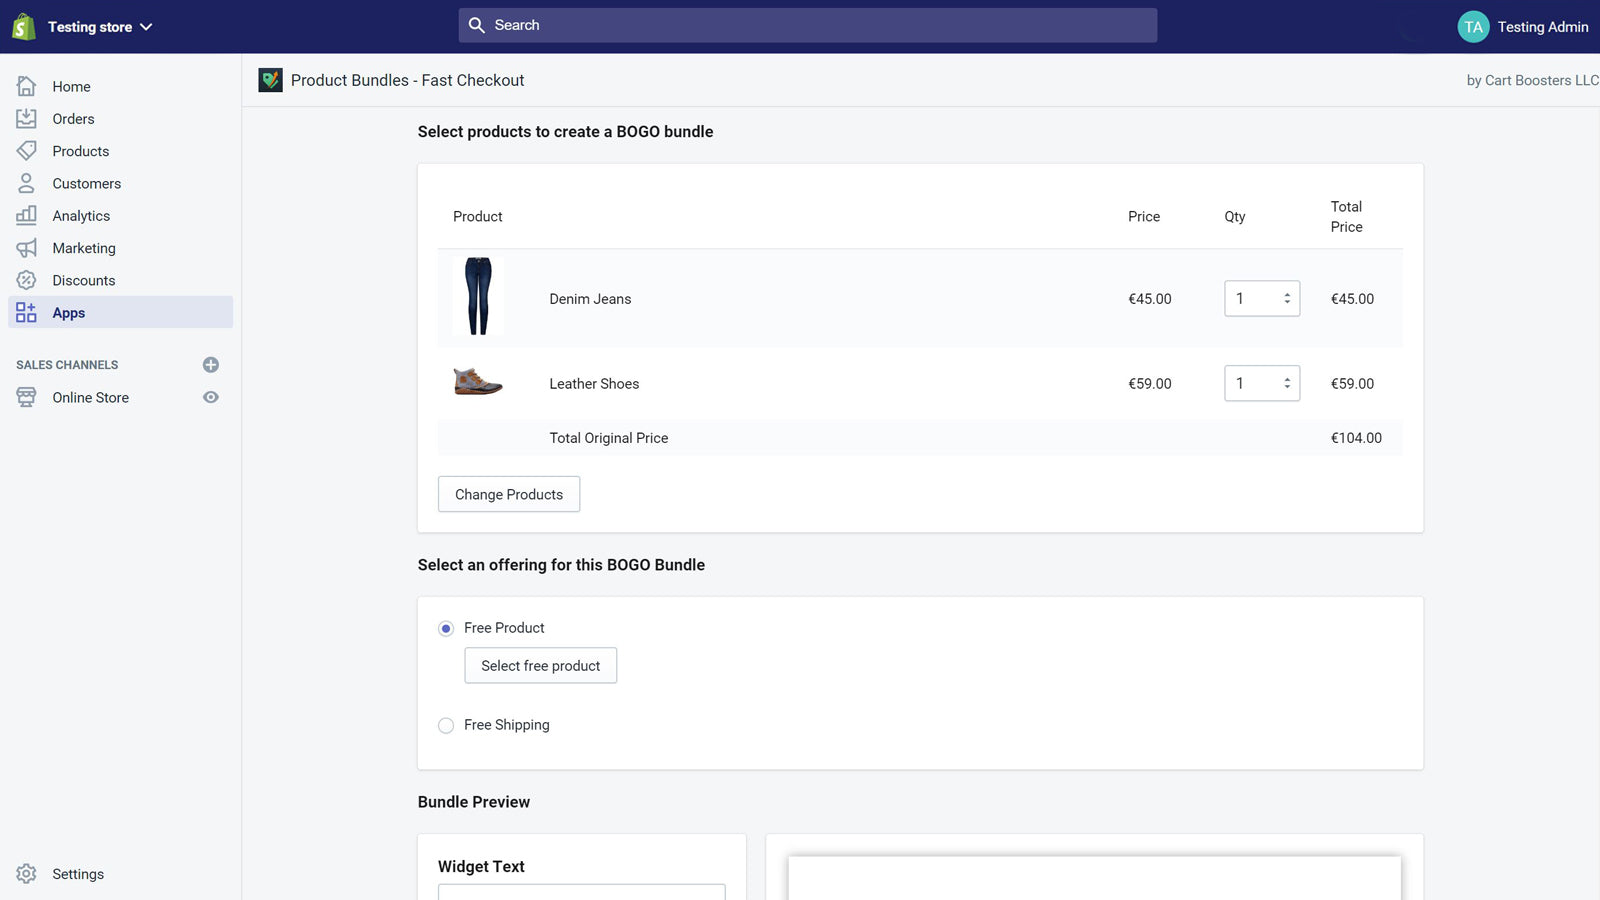
Task: Click the Settings gear icon
Action: [x=27, y=874]
